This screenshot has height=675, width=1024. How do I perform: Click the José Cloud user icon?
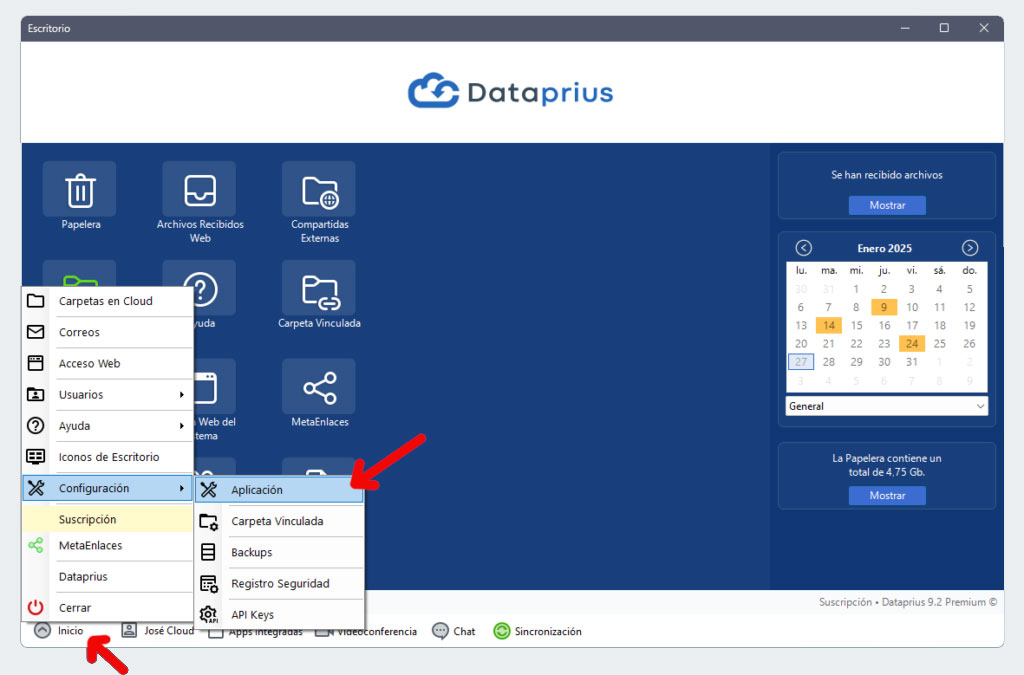pyautogui.click(x=129, y=631)
